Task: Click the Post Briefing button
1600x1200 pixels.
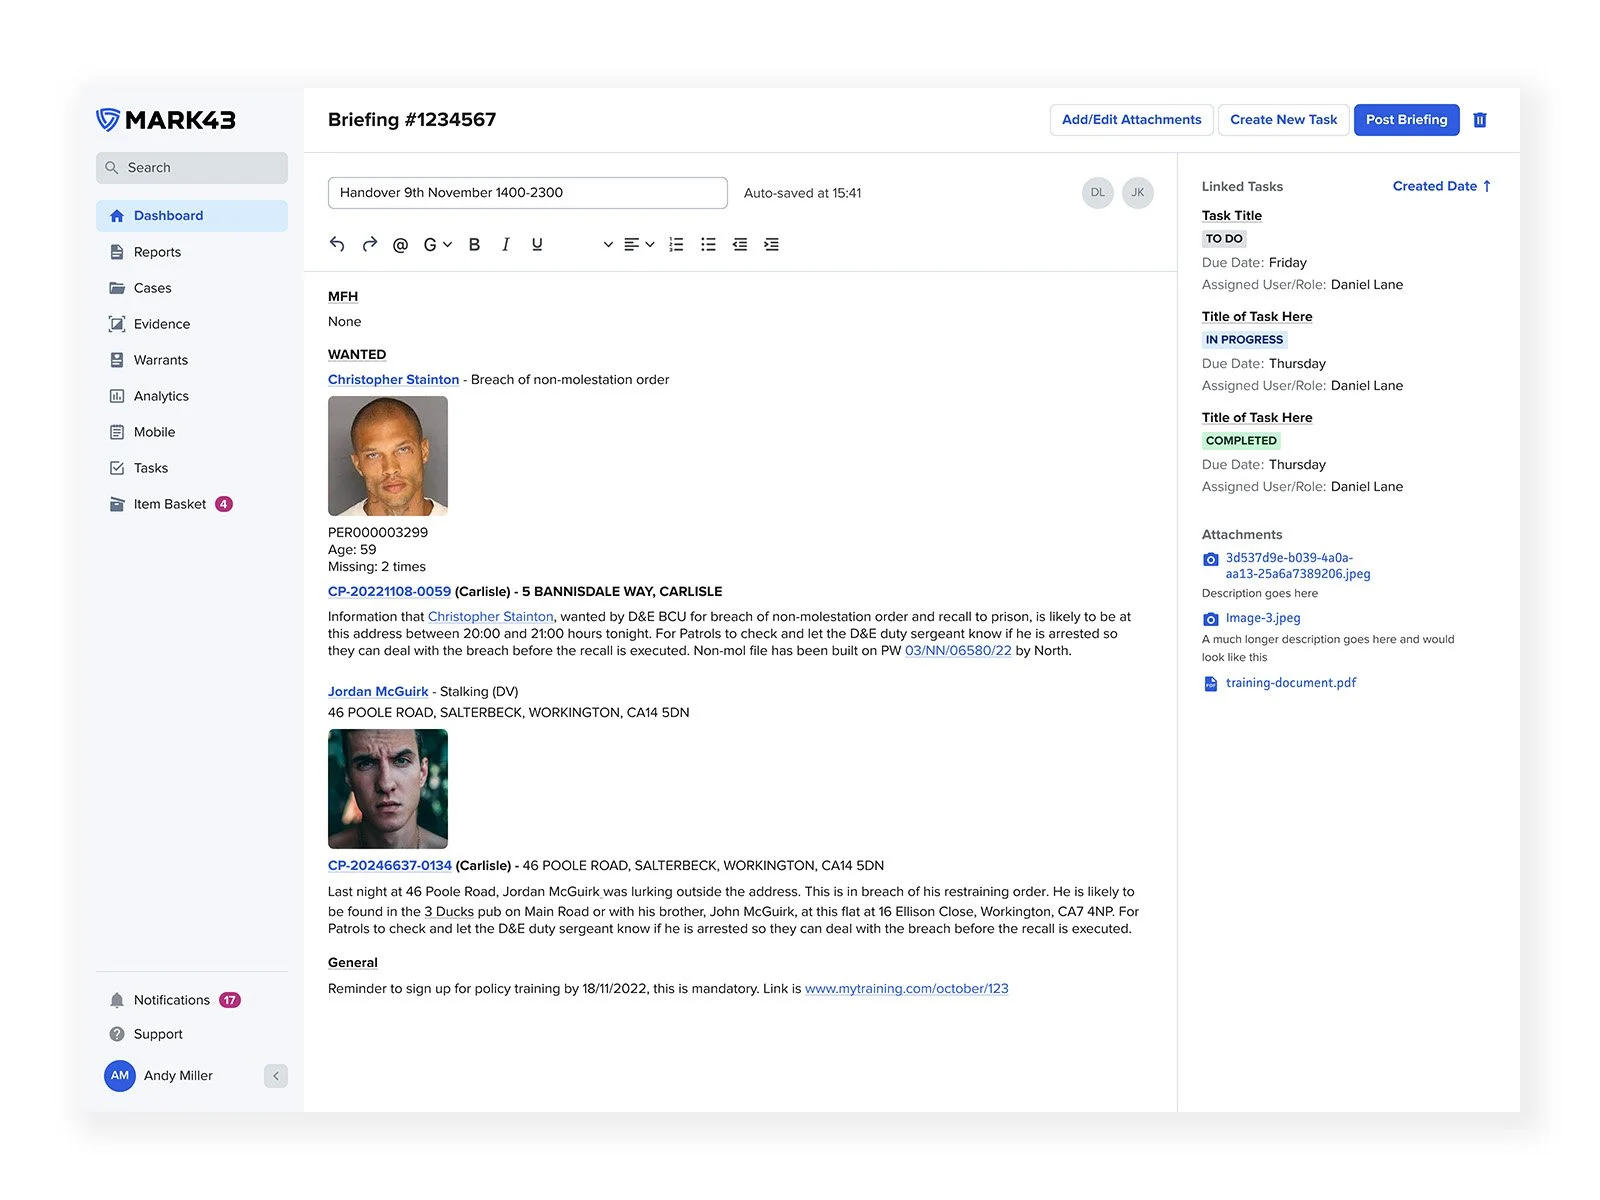Action: click(1406, 119)
